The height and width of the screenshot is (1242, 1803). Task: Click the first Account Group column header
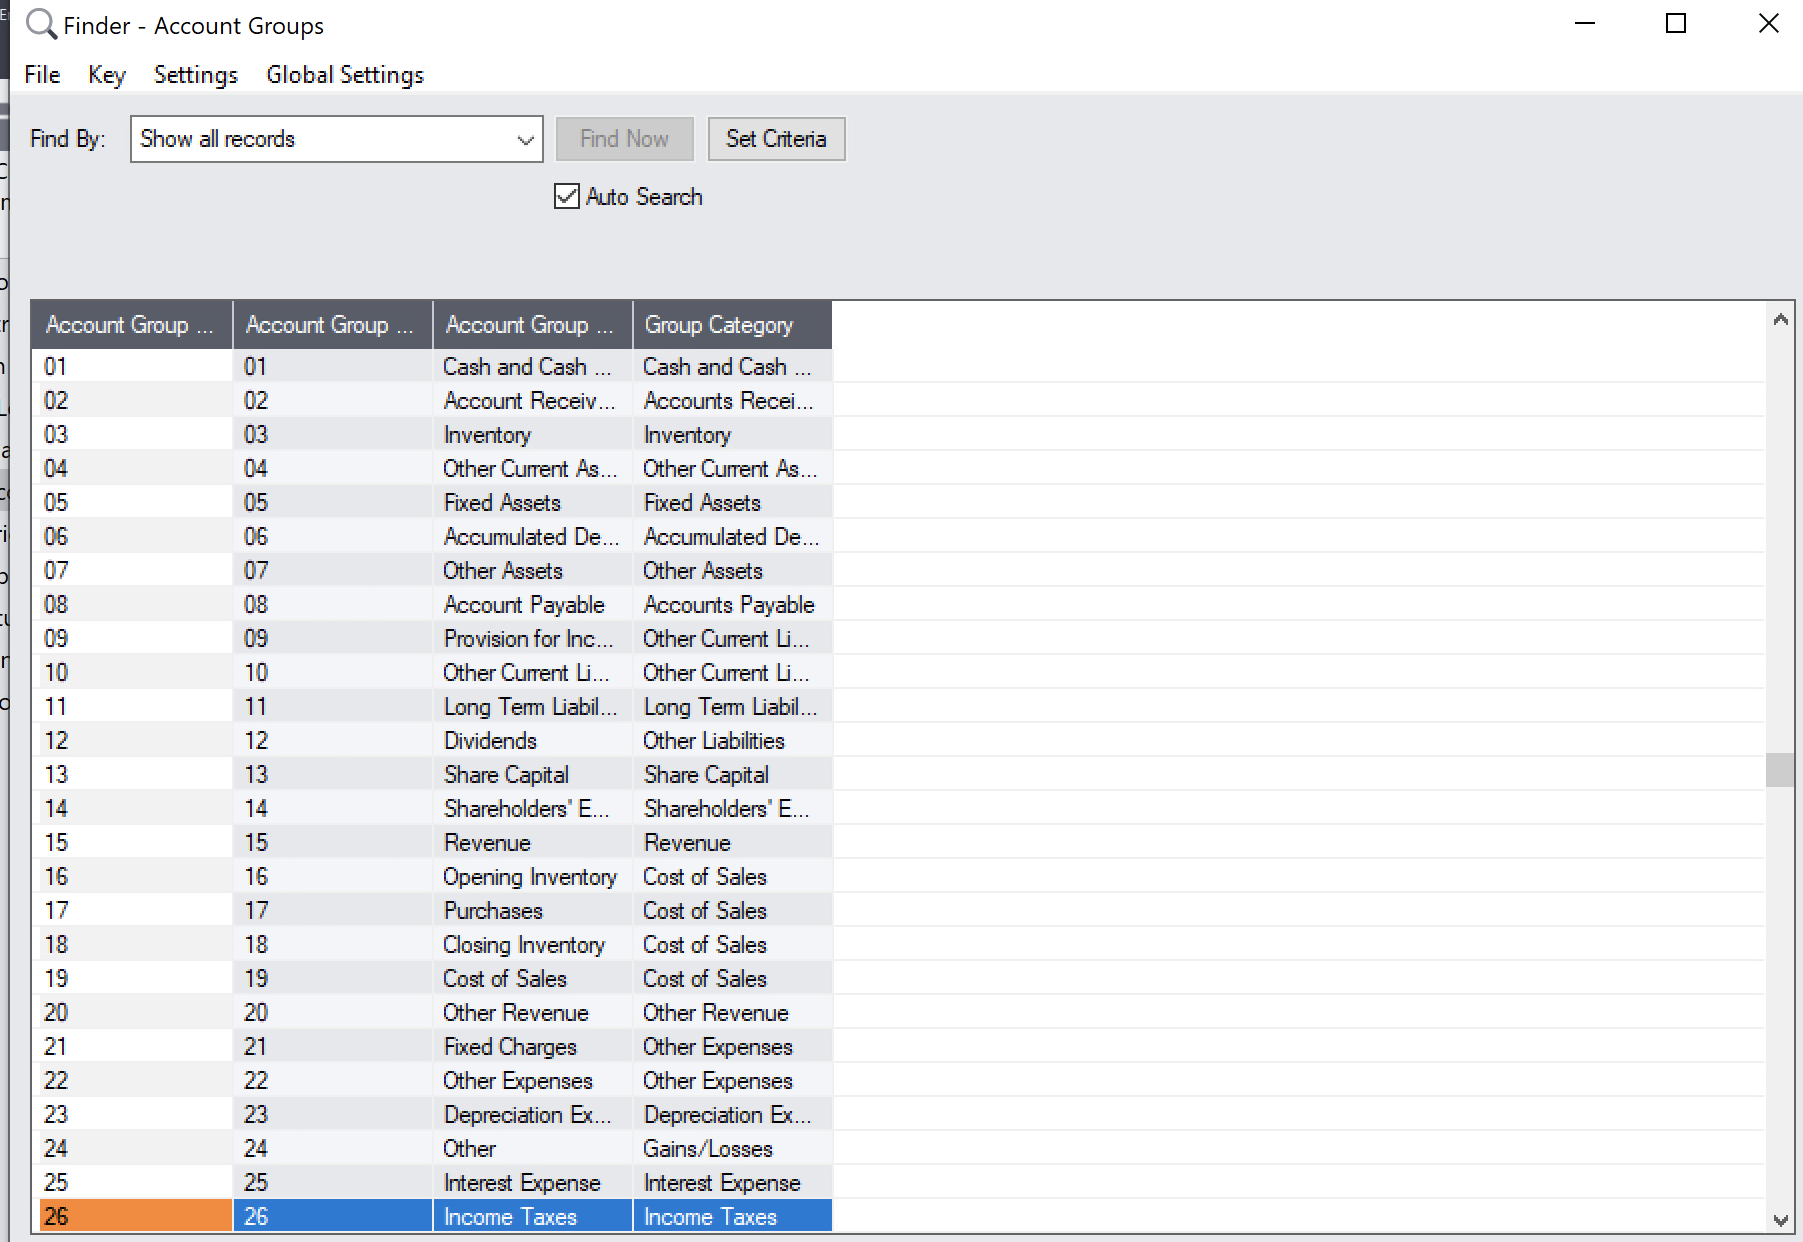point(132,325)
